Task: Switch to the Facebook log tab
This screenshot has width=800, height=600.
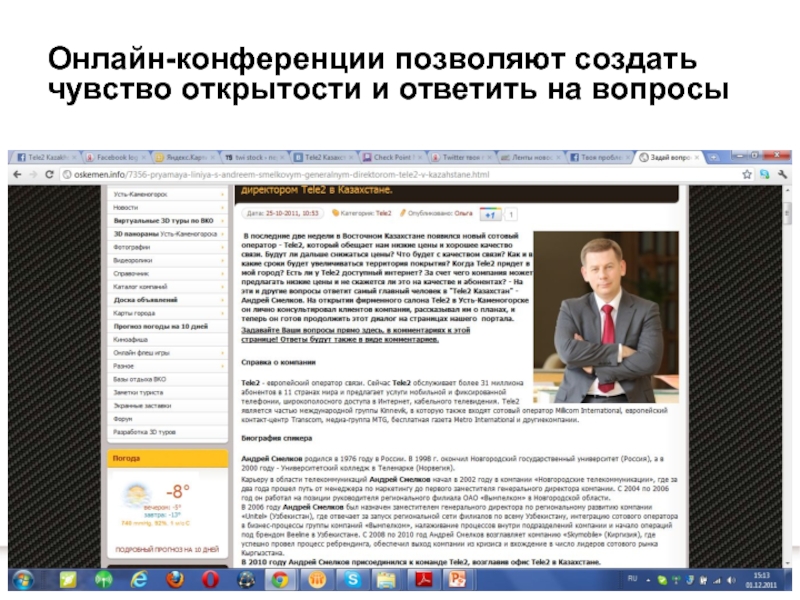Action: coord(115,158)
